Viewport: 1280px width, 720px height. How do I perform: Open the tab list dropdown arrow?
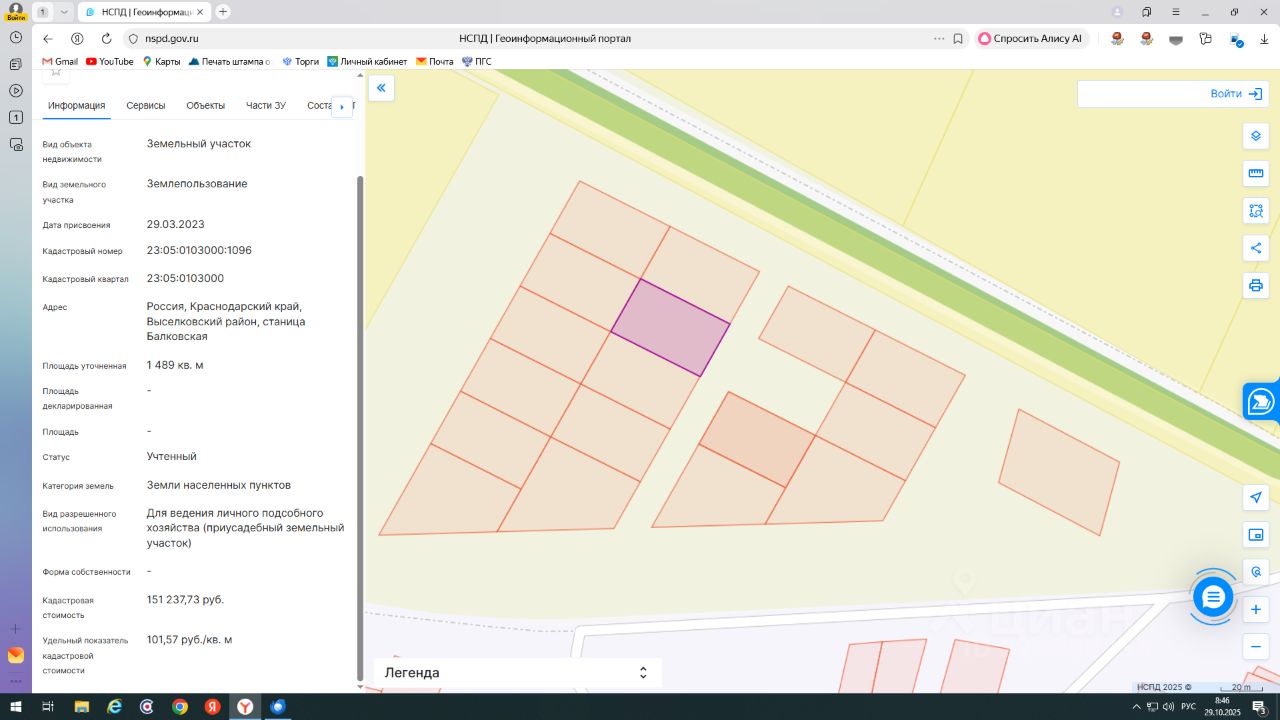(64, 12)
